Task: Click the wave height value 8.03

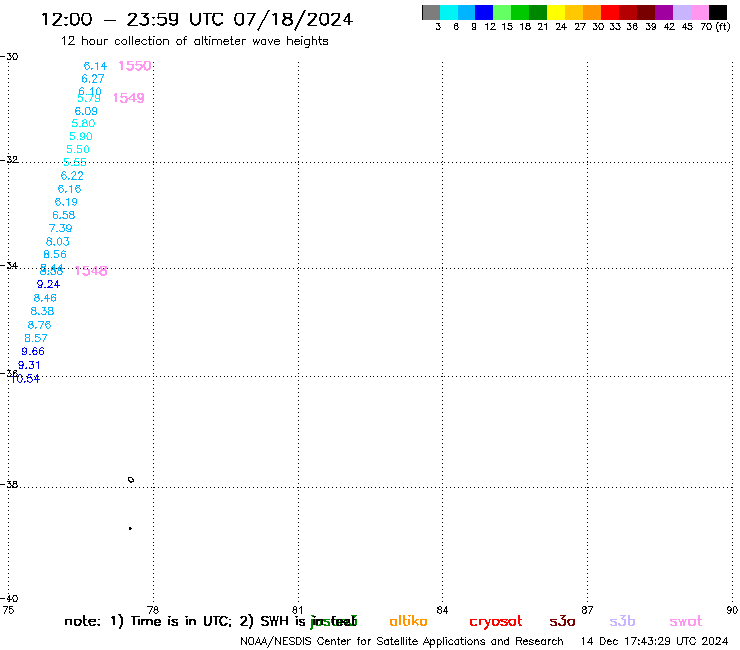Action: (x=58, y=241)
